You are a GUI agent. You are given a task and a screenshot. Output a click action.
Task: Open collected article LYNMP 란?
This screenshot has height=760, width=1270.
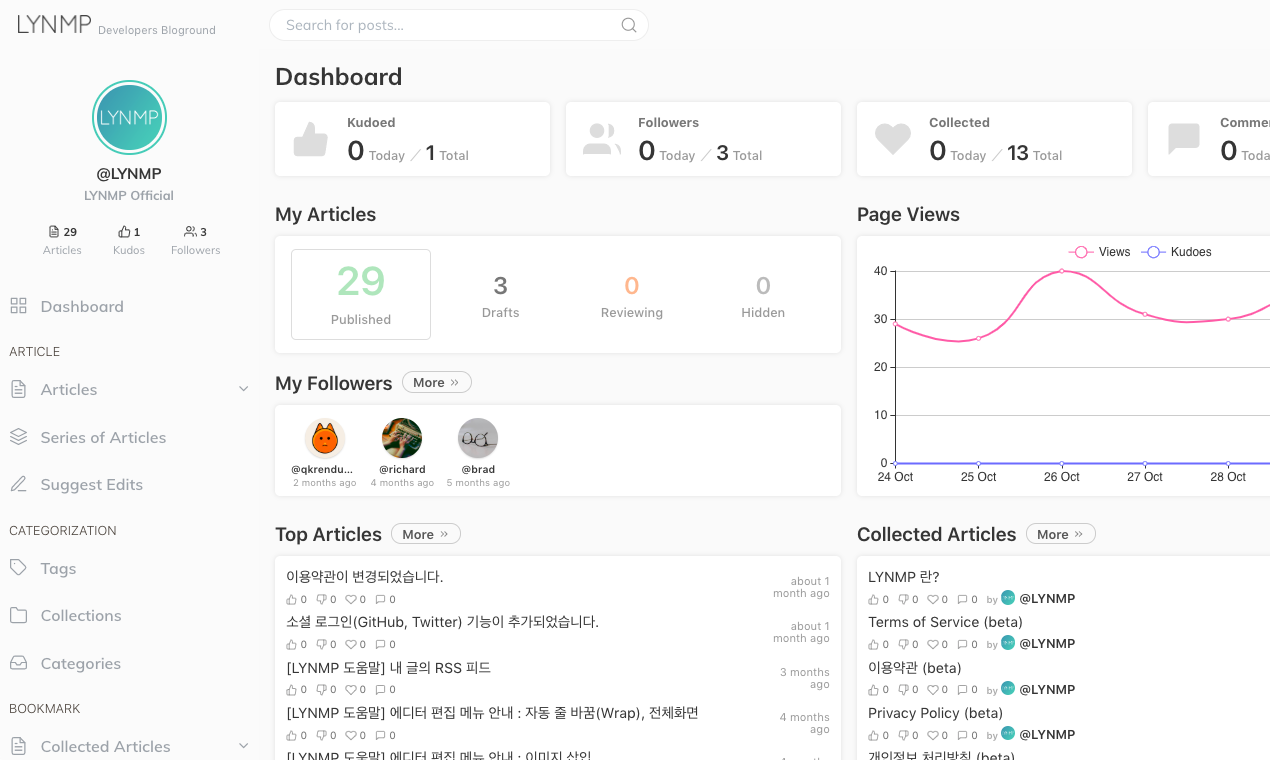pos(904,577)
